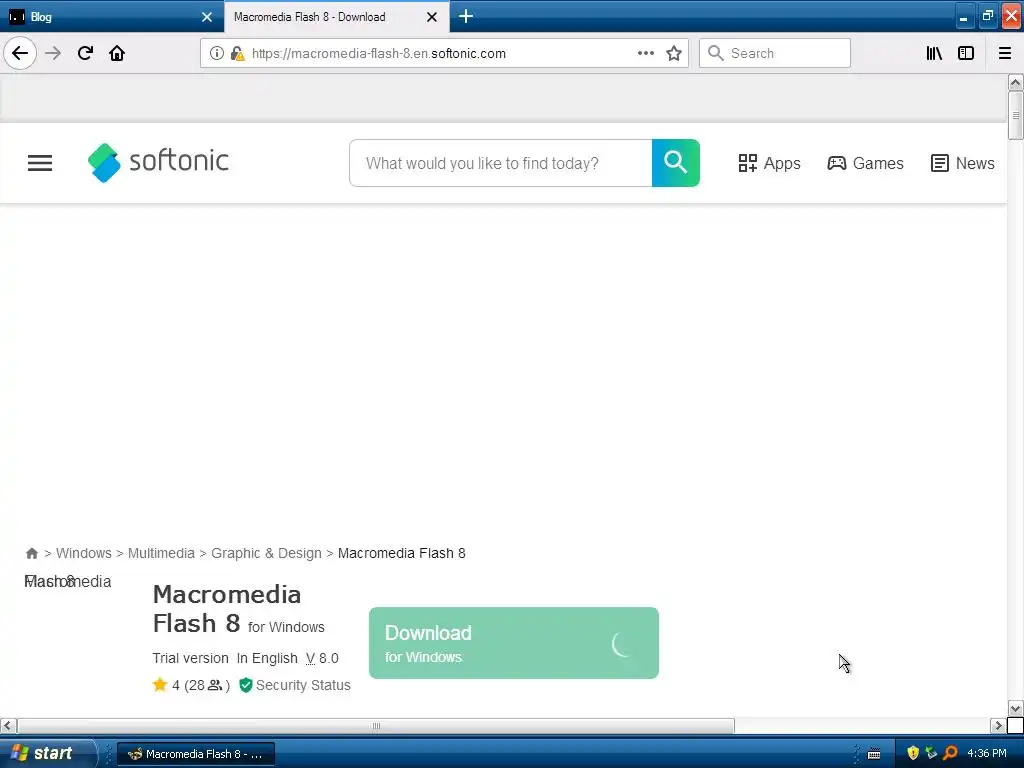
Task: Click the 'In English' text
Action: [267, 658]
